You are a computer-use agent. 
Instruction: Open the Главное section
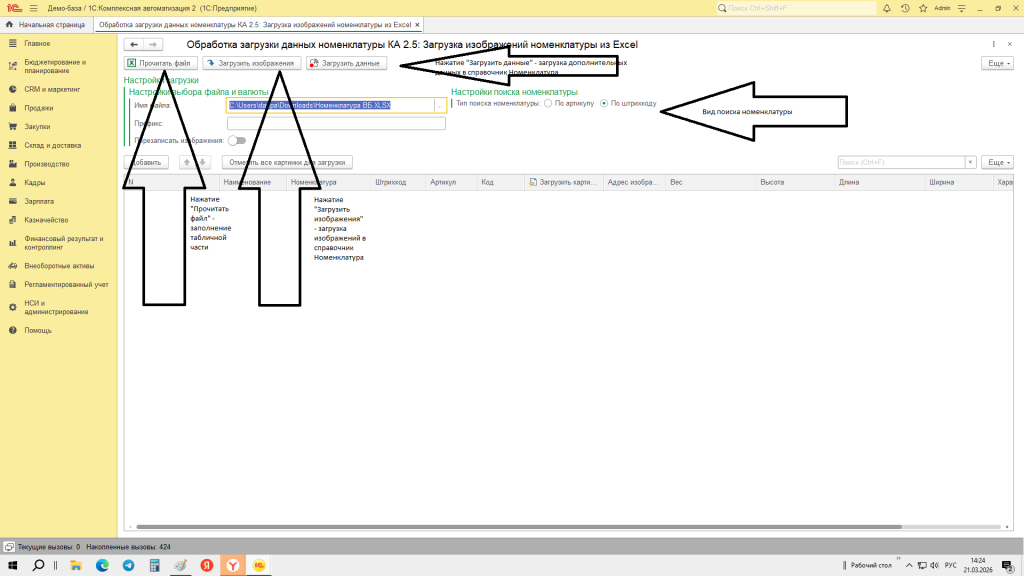tap(37, 43)
